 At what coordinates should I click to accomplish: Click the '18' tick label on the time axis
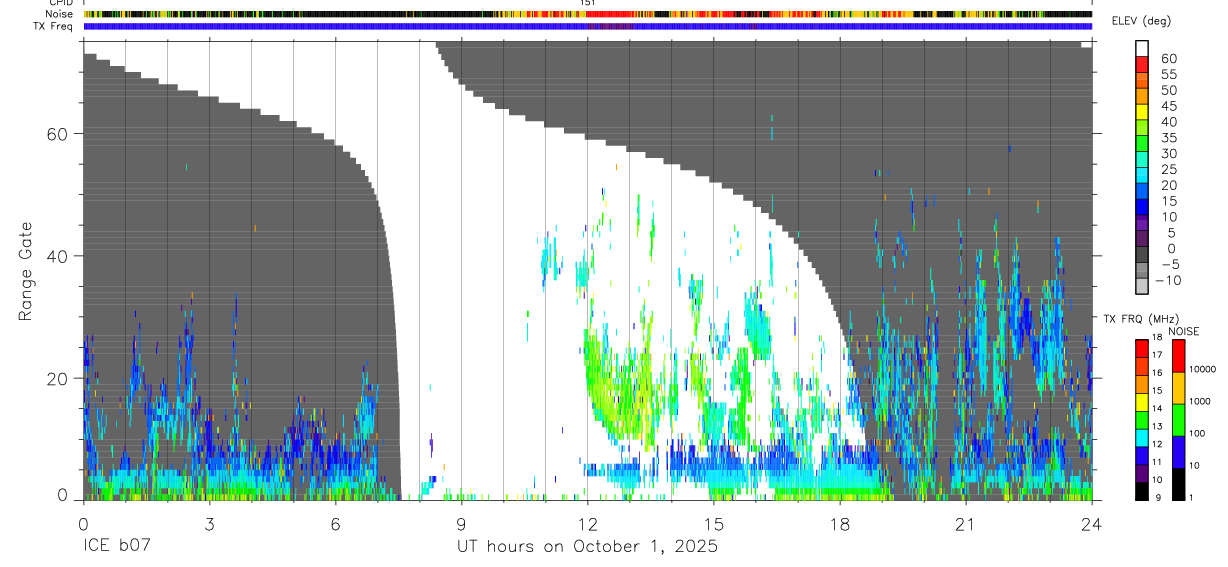pyautogui.click(x=839, y=524)
